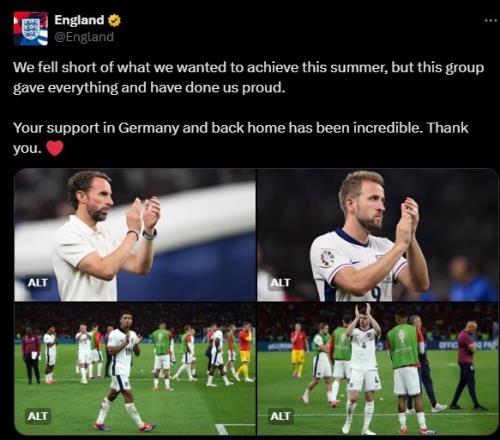
Task: Click the player in the yellow and red kit, bottom-left photo
Action: (245, 352)
